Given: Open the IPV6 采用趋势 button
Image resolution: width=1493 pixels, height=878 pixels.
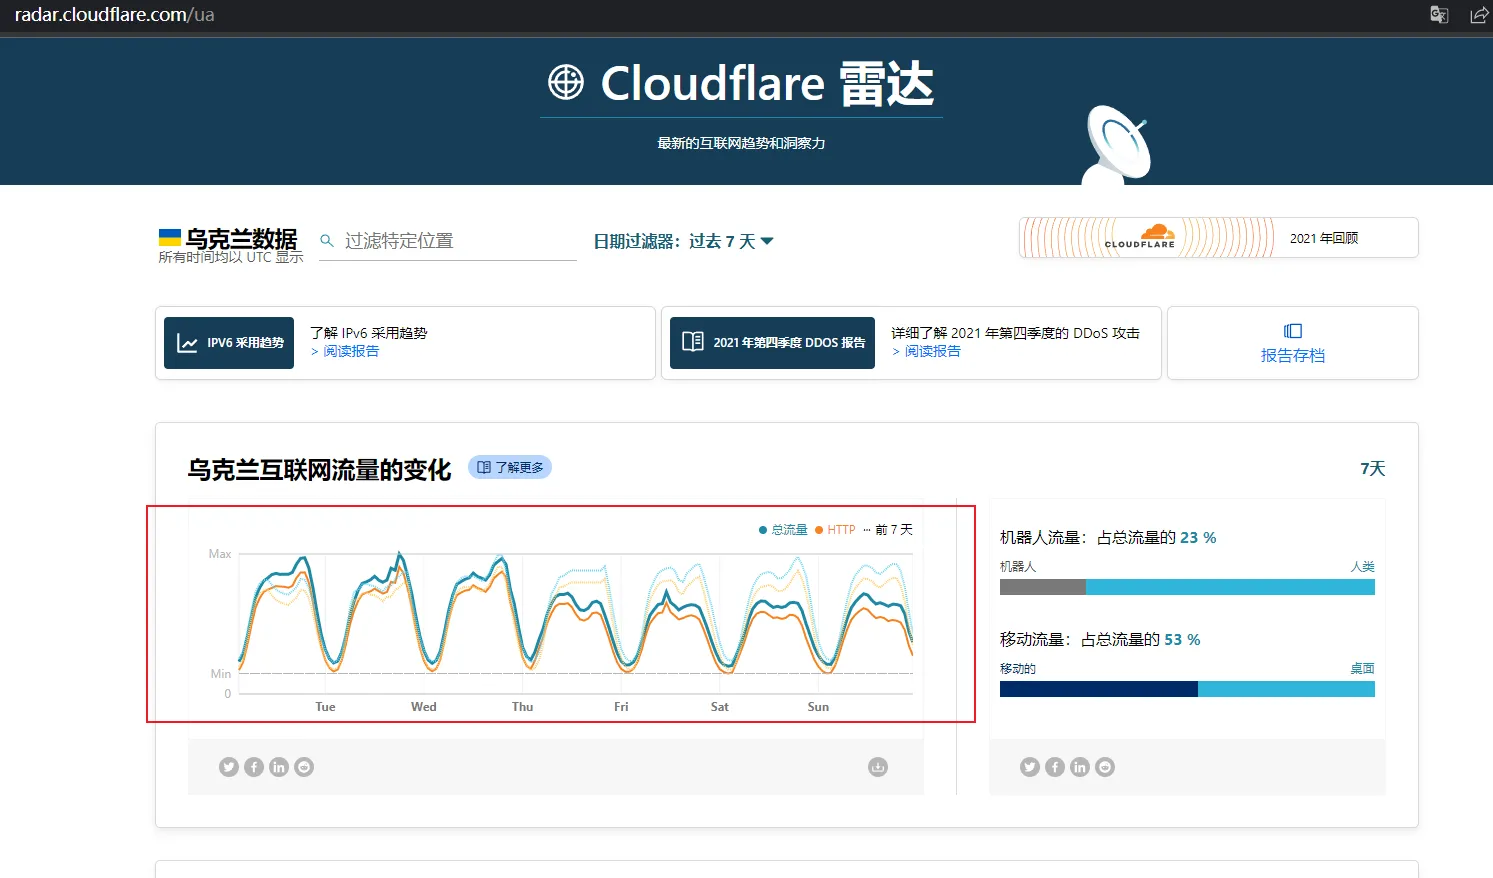Looking at the screenshot, I should [229, 343].
